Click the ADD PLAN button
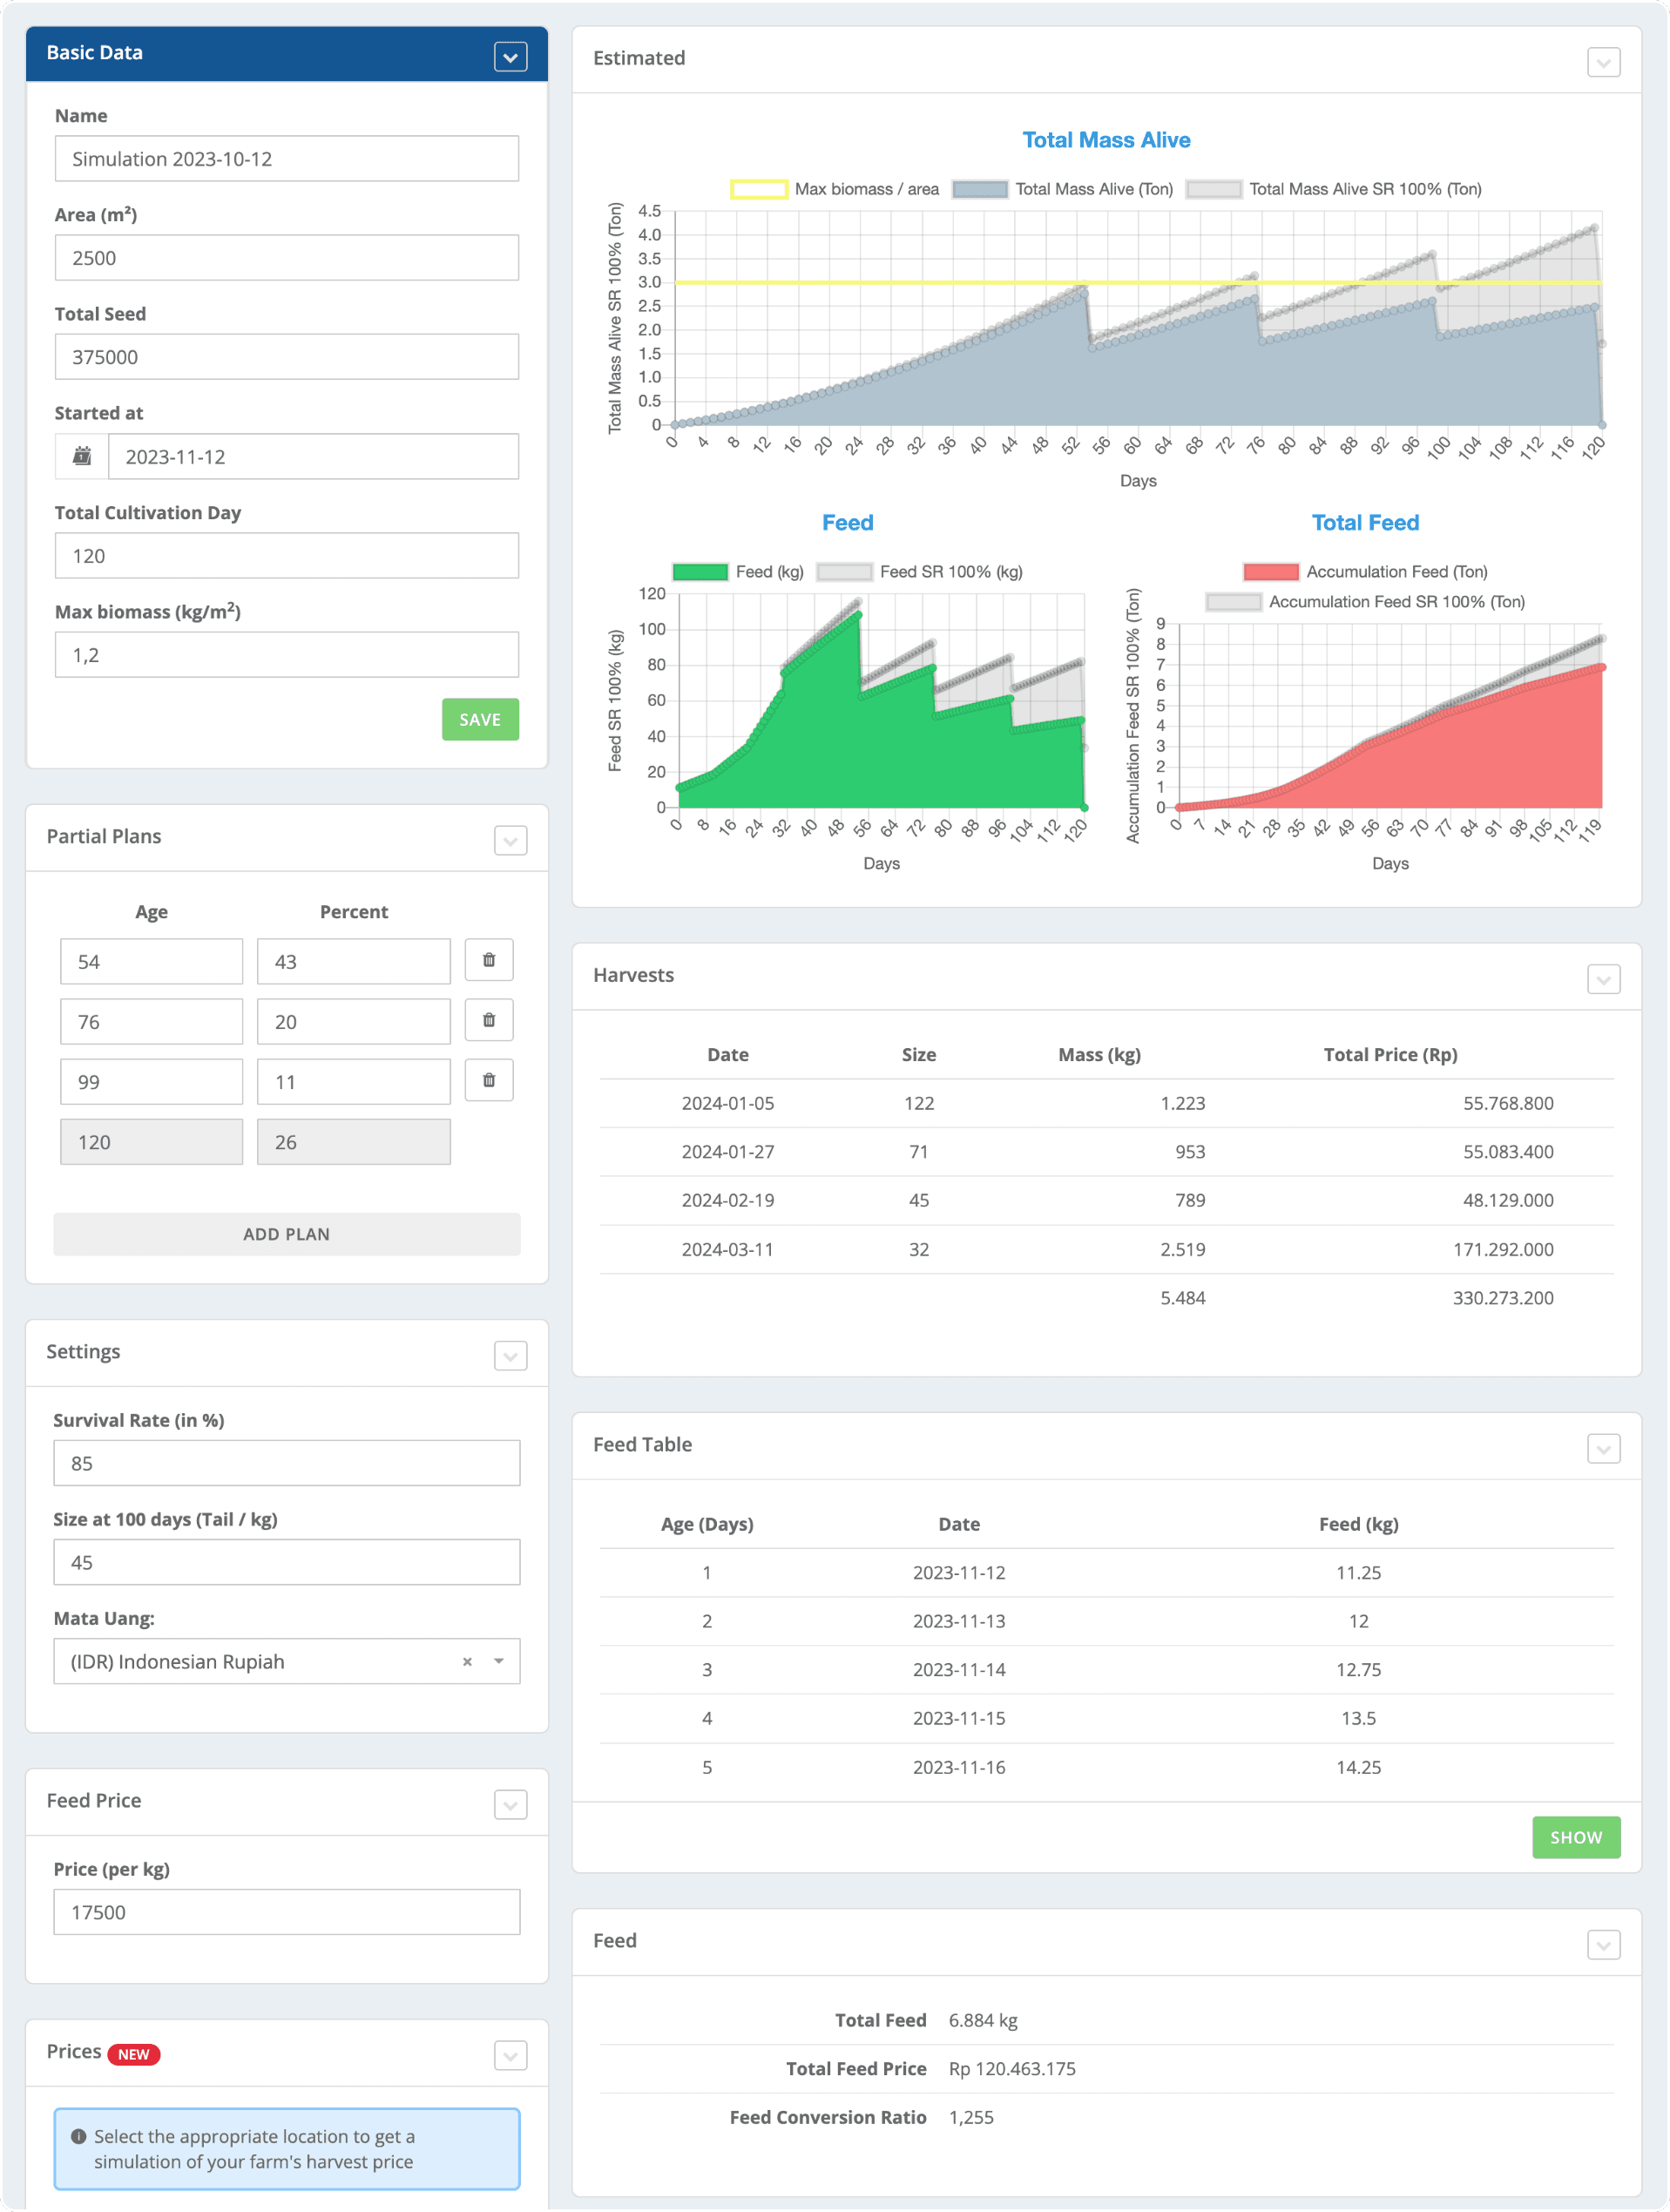Viewport: 1670px width, 2212px height. coord(286,1234)
